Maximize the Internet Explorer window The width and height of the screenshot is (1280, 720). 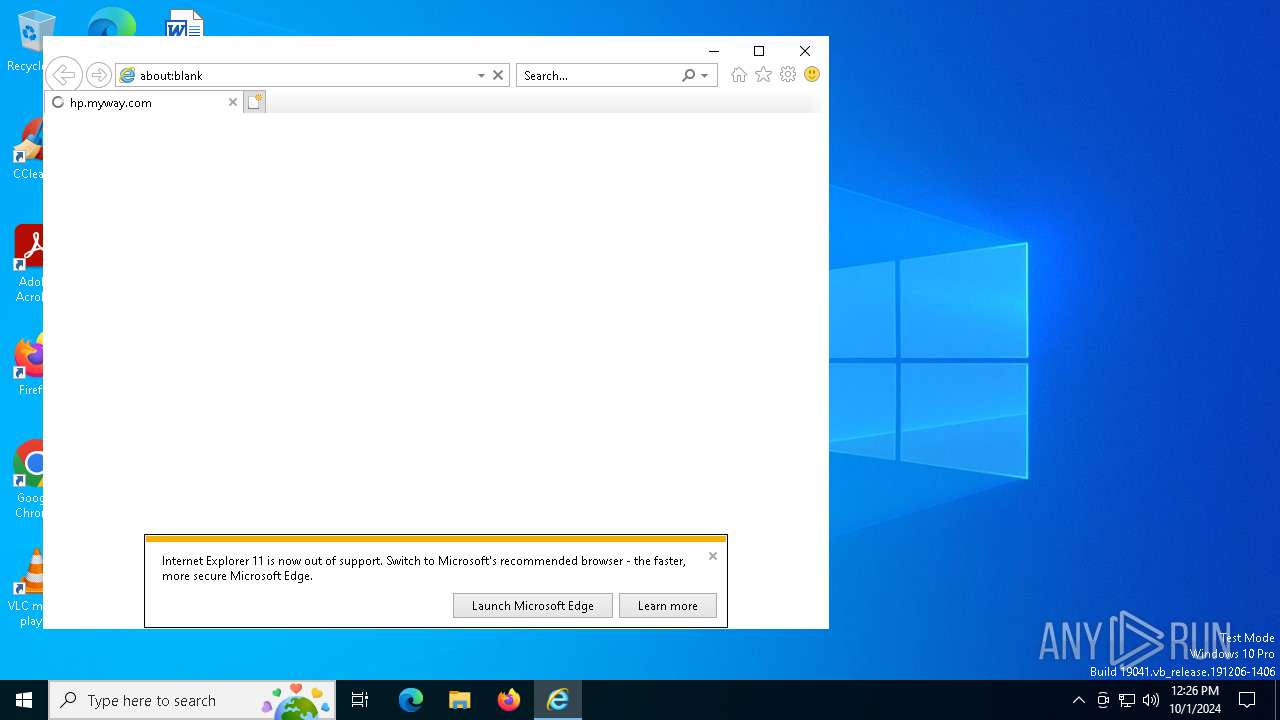759,51
